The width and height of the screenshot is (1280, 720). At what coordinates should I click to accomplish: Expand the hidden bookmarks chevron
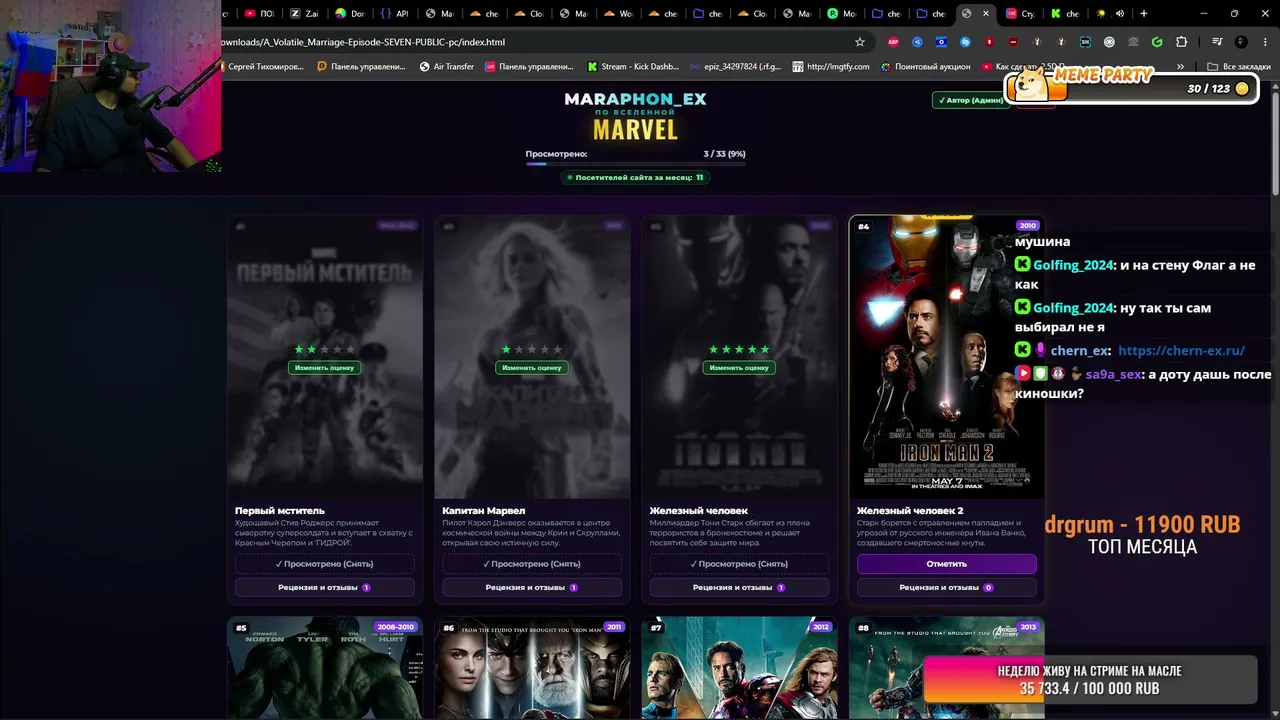point(1180,66)
